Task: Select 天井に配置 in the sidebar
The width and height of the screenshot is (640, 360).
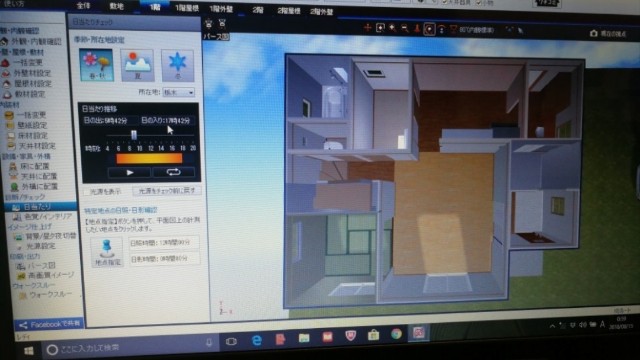Action: point(34,176)
